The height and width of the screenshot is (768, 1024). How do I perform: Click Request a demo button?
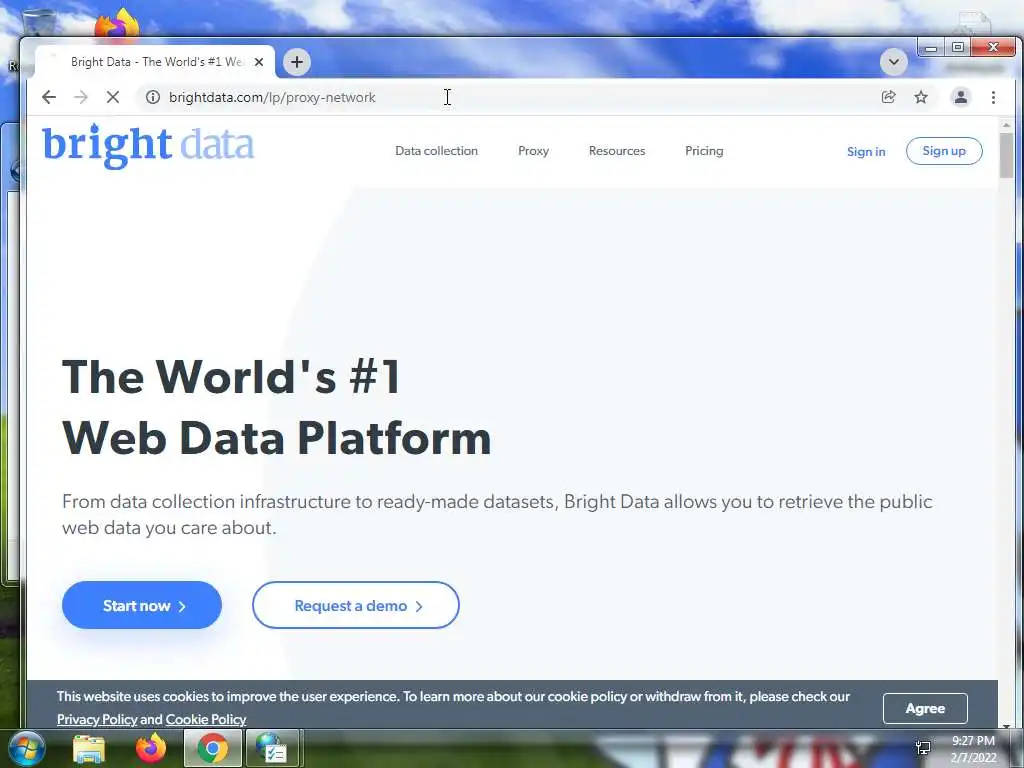point(356,605)
